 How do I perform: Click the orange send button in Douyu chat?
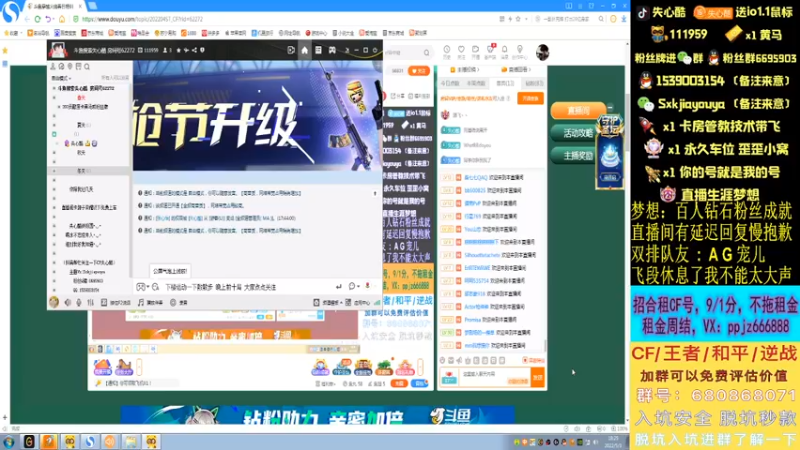[538, 378]
